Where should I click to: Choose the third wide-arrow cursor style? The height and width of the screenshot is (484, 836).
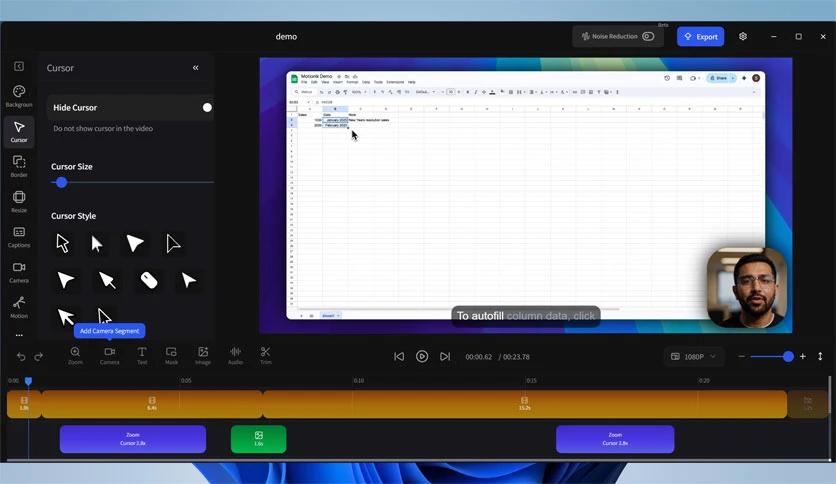click(135, 243)
